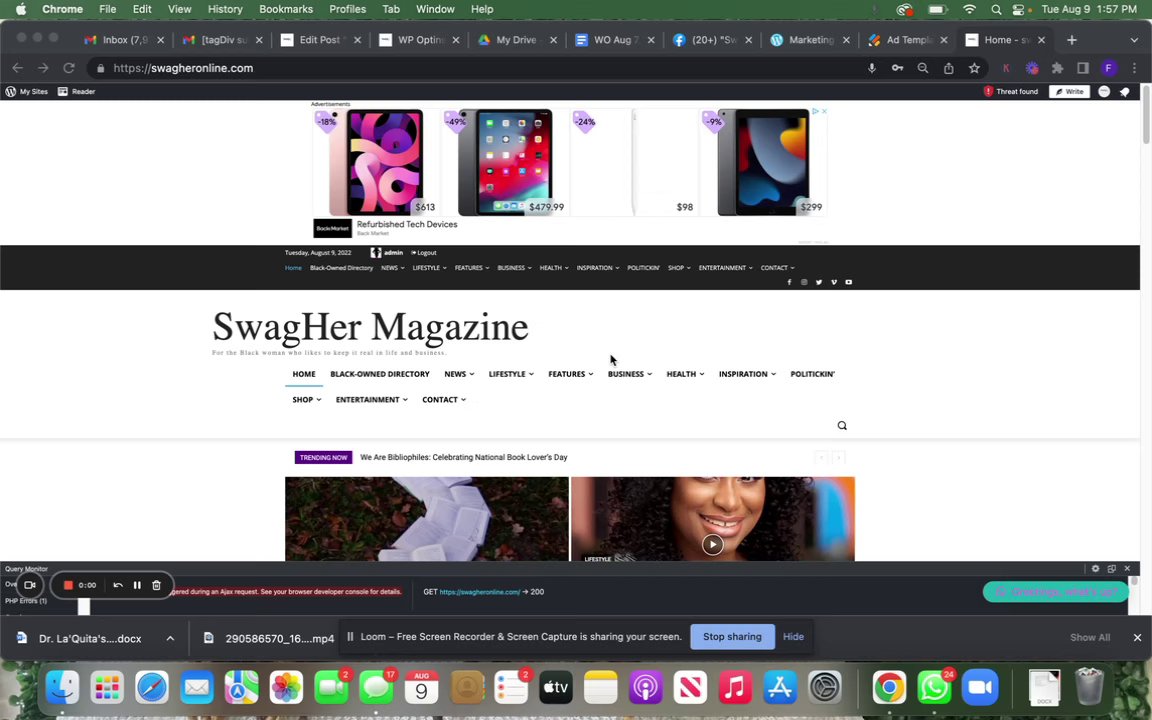The image size is (1152, 720).
Task: Pop out Query Monitor panel icon
Action: click(x=1112, y=569)
